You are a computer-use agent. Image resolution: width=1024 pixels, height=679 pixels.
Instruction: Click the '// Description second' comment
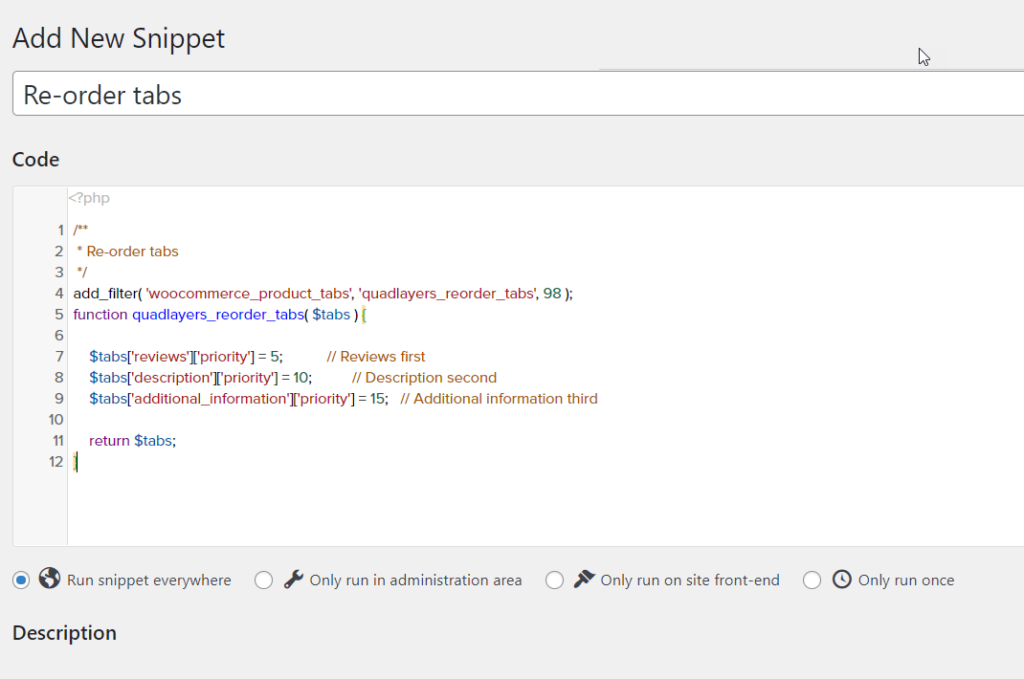coord(424,377)
